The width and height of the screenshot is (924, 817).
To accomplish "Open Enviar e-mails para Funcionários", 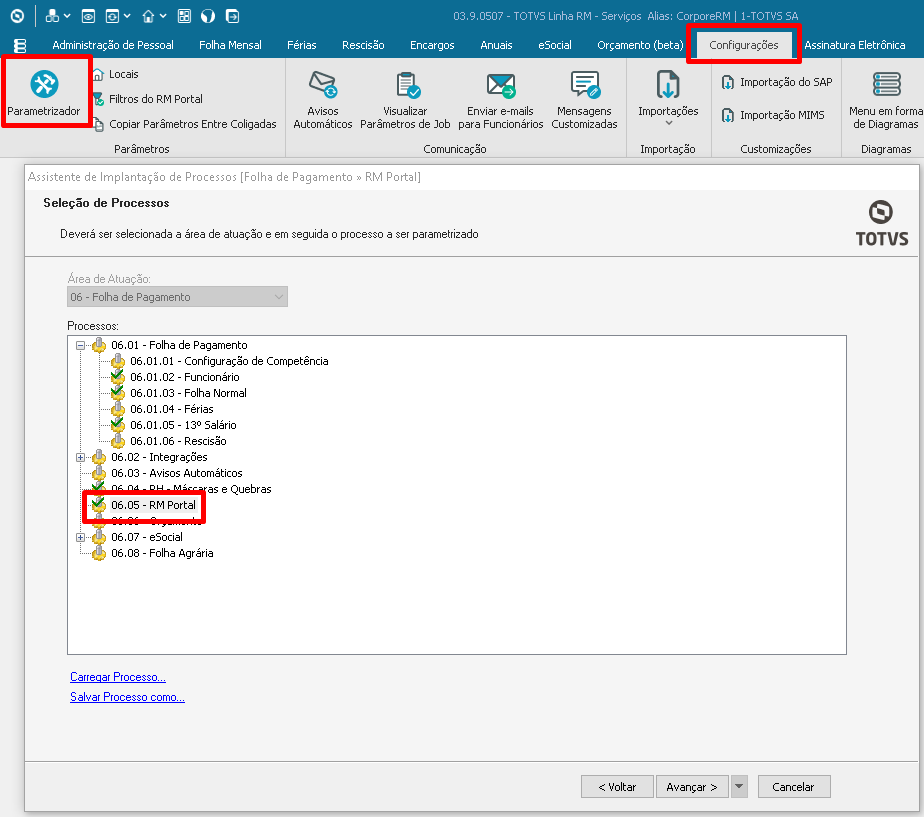I will coord(500,100).
